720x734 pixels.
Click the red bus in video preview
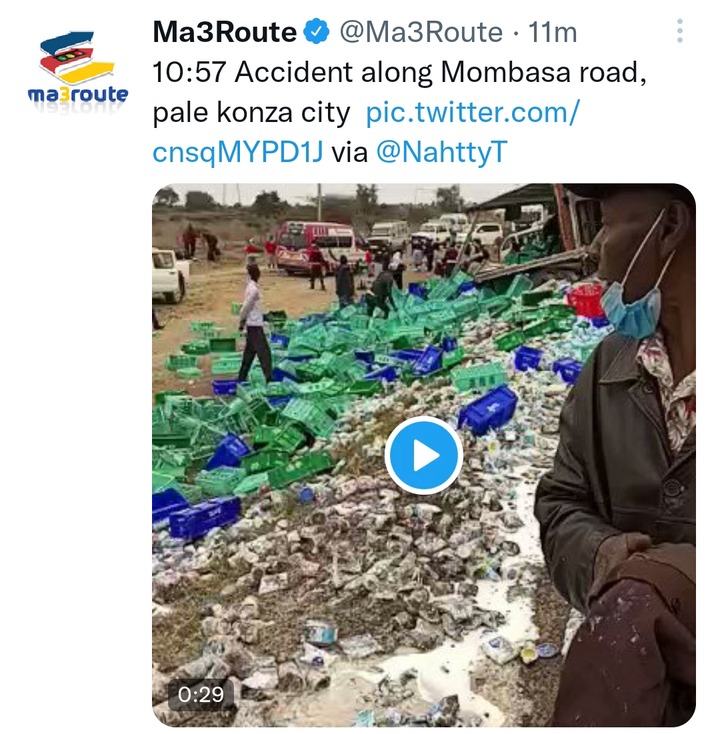pos(315,246)
